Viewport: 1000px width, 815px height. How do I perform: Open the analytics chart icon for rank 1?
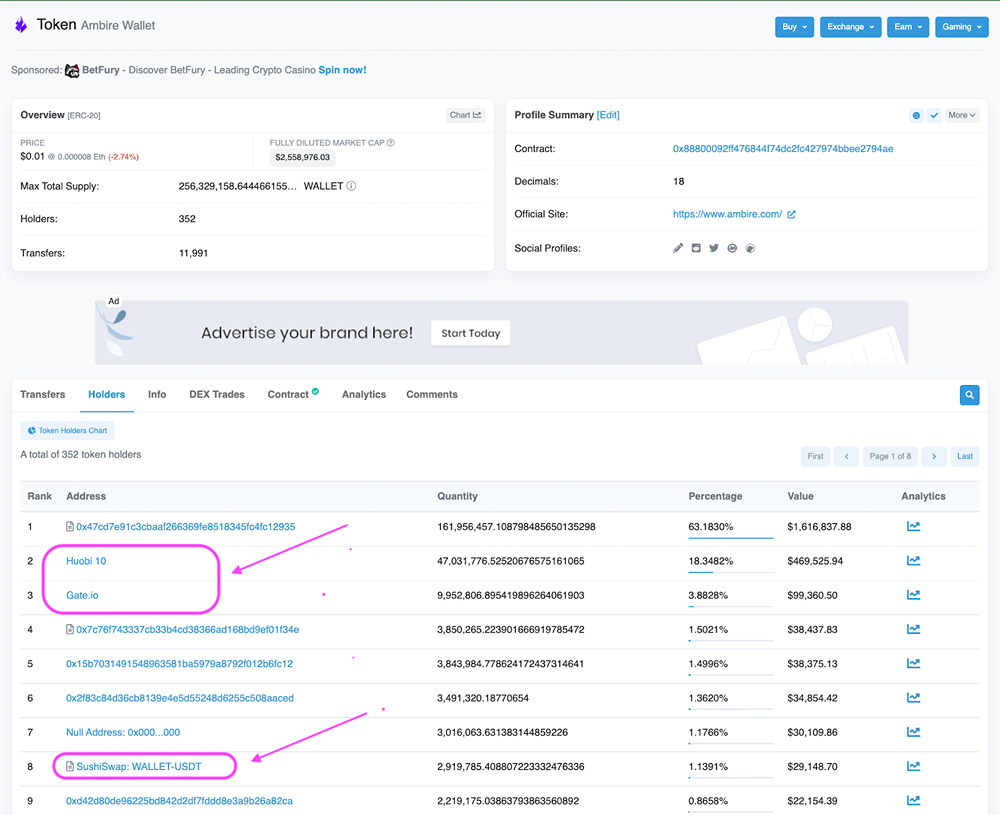(913, 527)
